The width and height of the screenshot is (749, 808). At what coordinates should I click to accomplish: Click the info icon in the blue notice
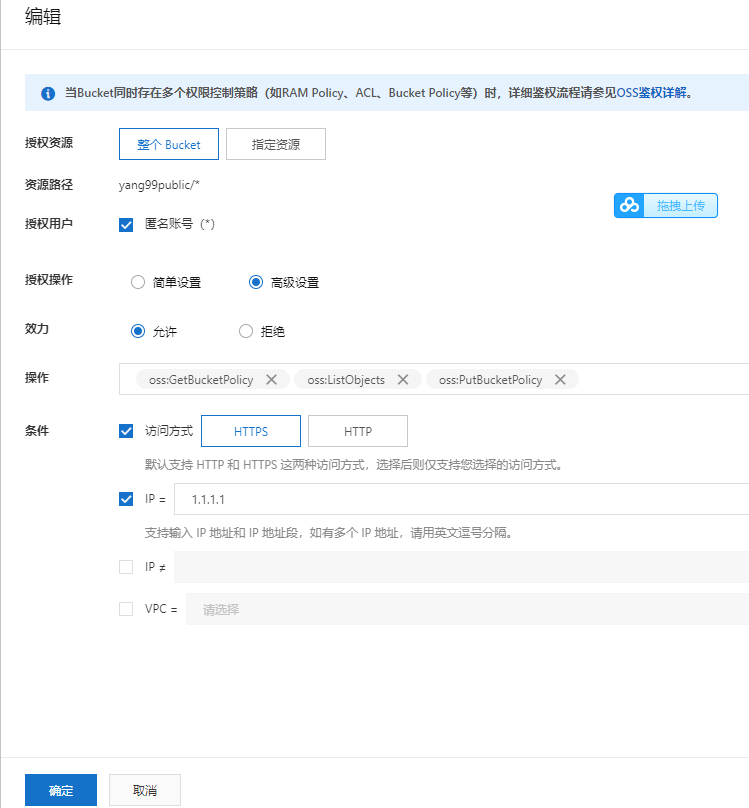(x=48, y=93)
